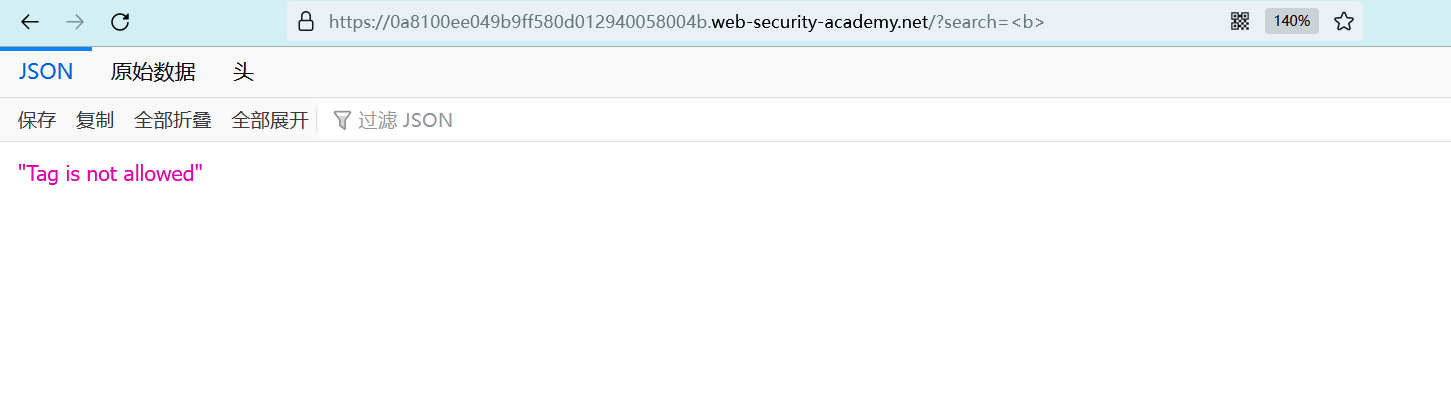Click the forward navigation arrow
Screen dimensions: 1451x414
coord(75,21)
